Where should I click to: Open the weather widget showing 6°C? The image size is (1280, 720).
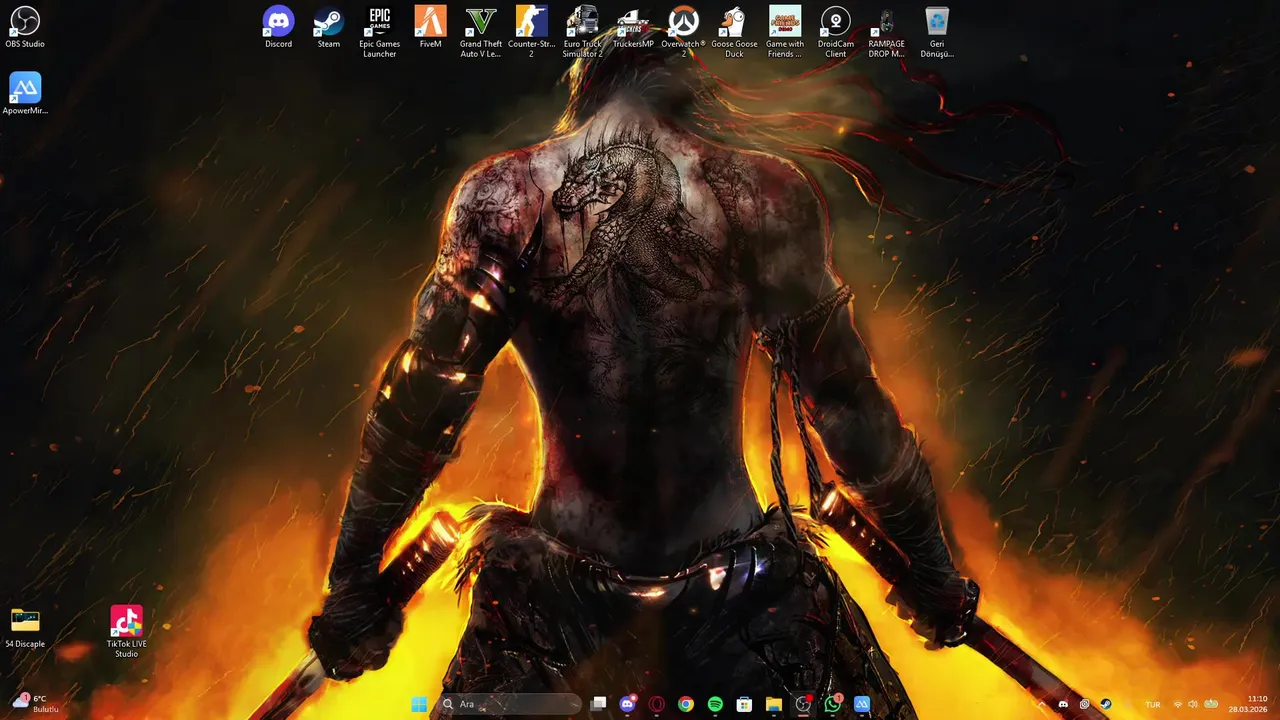point(35,704)
